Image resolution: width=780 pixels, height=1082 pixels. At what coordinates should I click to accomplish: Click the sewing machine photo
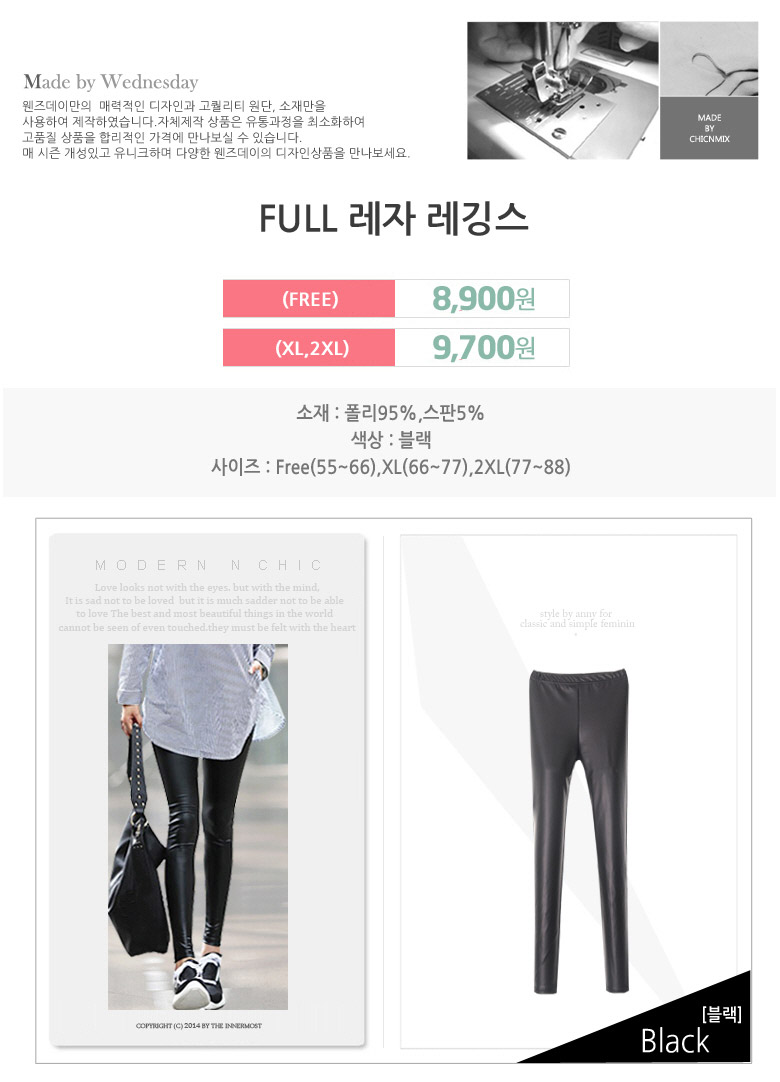(x=563, y=90)
